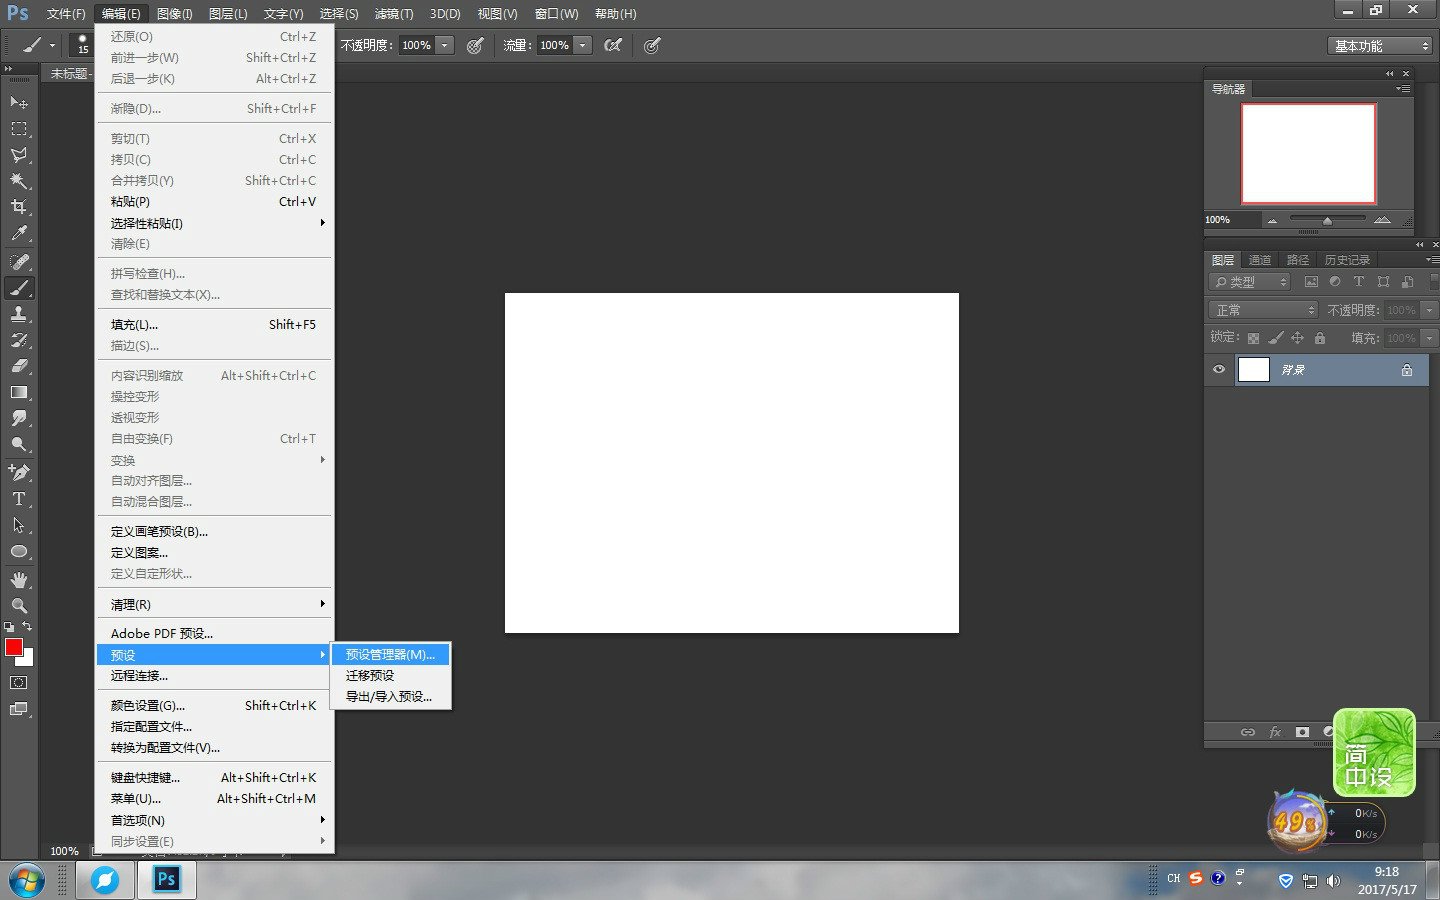Select the Move tool
Screen dimensions: 1440x900
tap(19, 102)
